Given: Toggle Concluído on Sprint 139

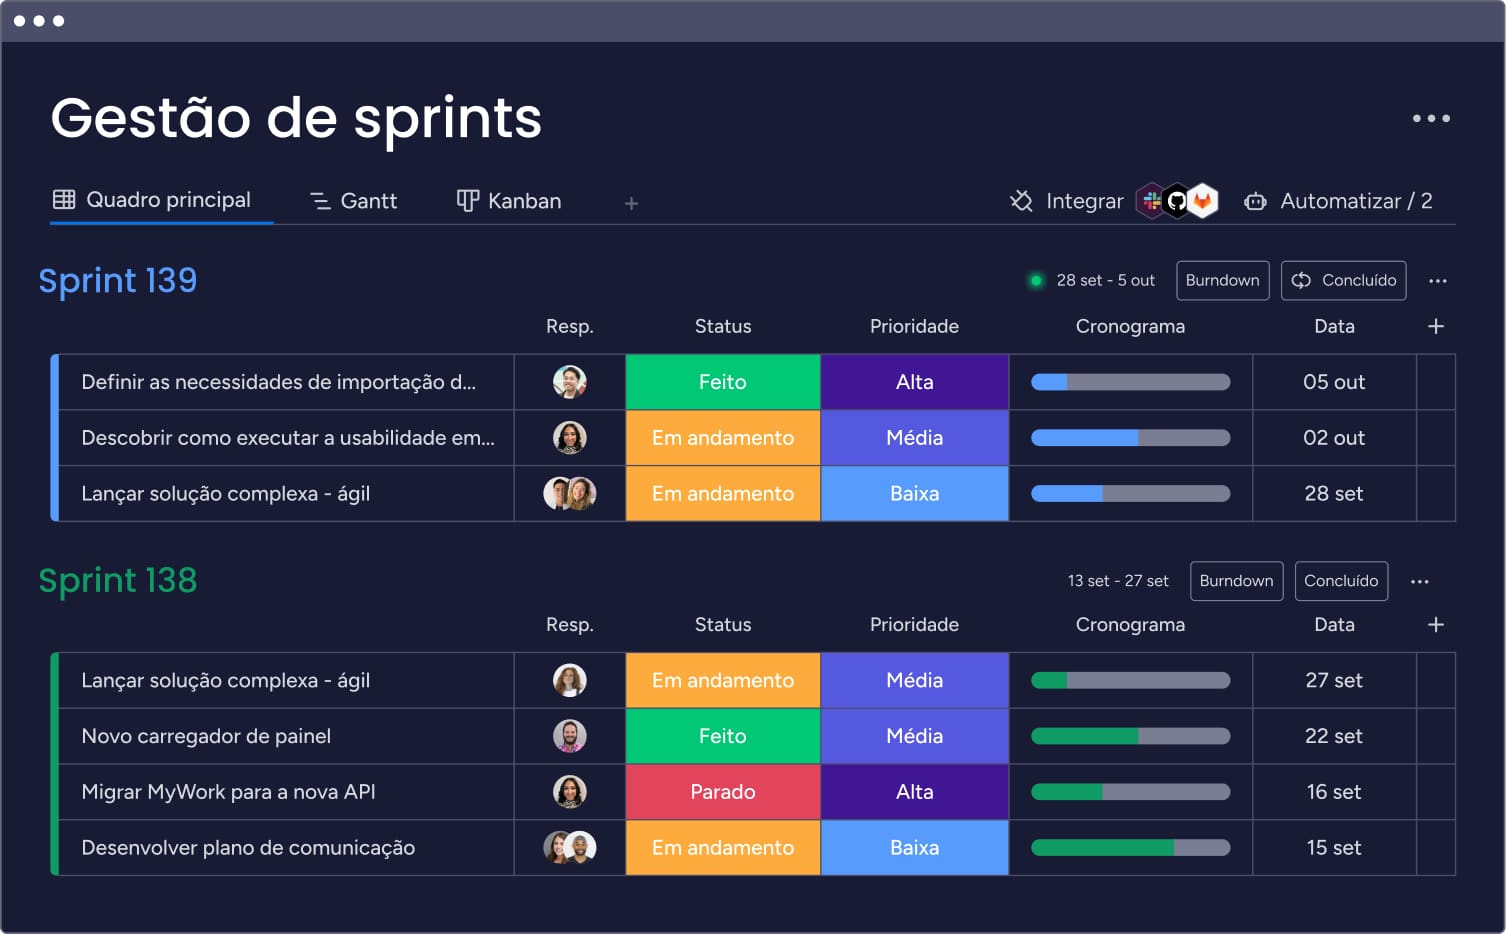Looking at the screenshot, I should (1343, 281).
